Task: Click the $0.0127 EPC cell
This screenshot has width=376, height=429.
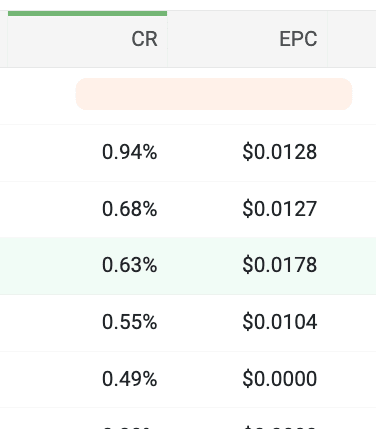Action: coord(280,209)
